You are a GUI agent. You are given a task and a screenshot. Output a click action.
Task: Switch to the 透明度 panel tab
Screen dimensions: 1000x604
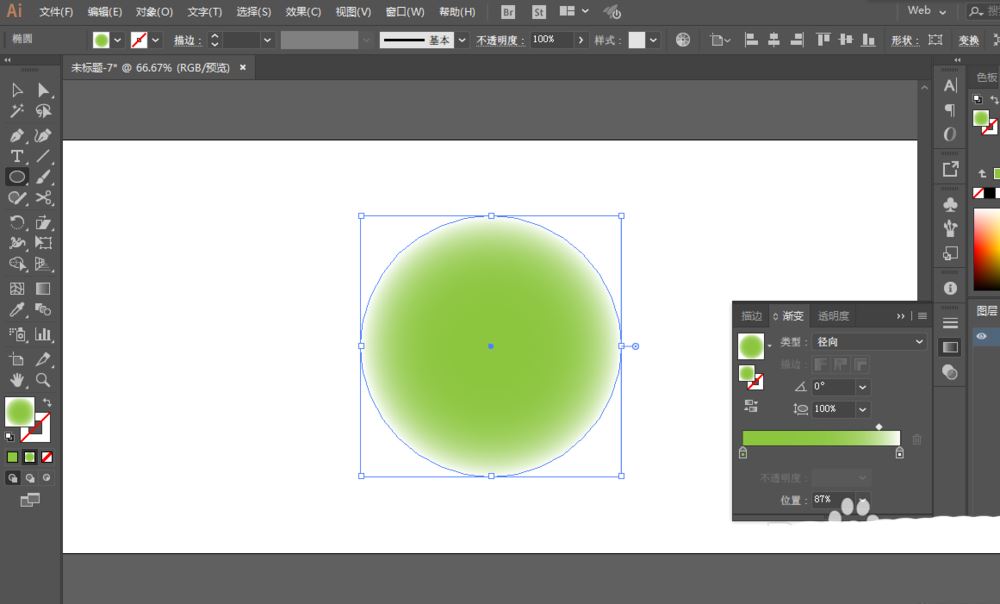(x=833, y=316)
